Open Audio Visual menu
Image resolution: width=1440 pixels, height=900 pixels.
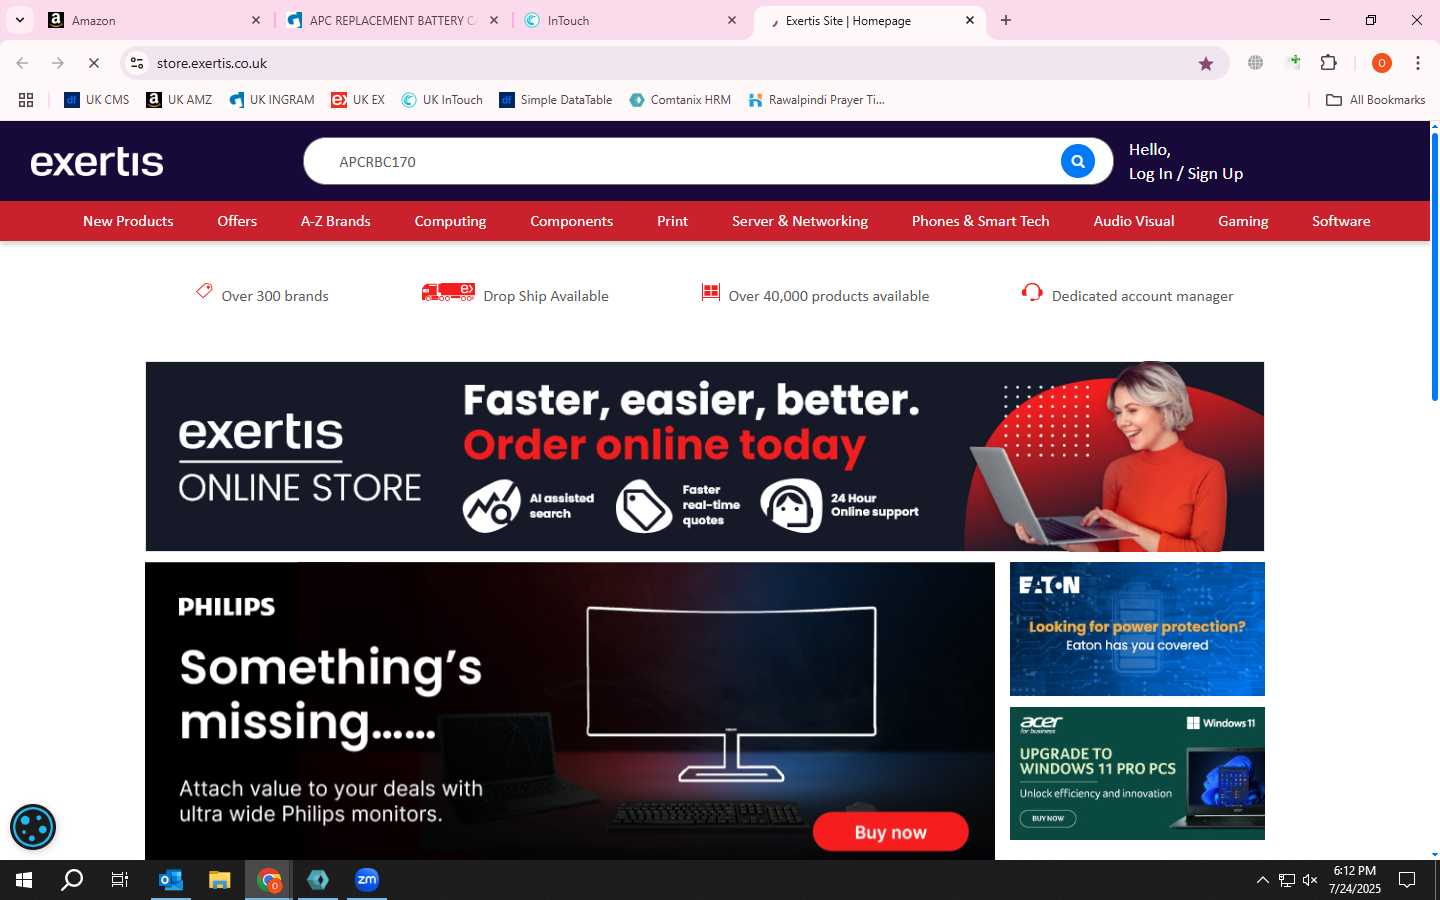(1134, 221)
